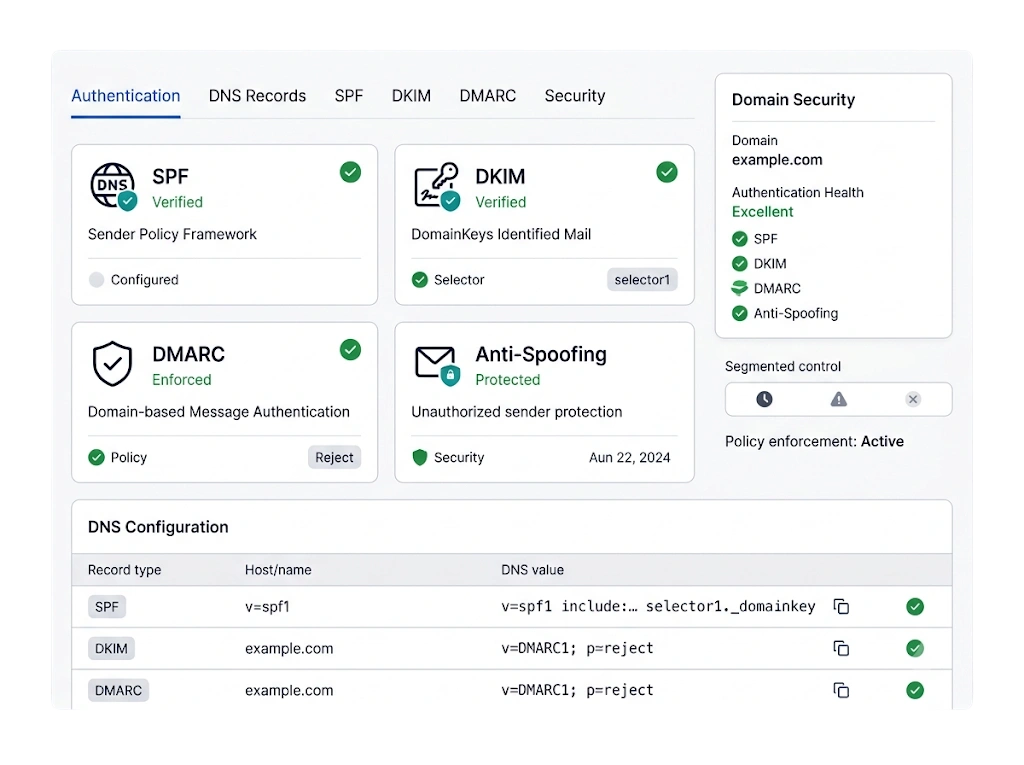
Task: Click the Anti-Spoofing check in Domain Security
Action: click(739, 314)
